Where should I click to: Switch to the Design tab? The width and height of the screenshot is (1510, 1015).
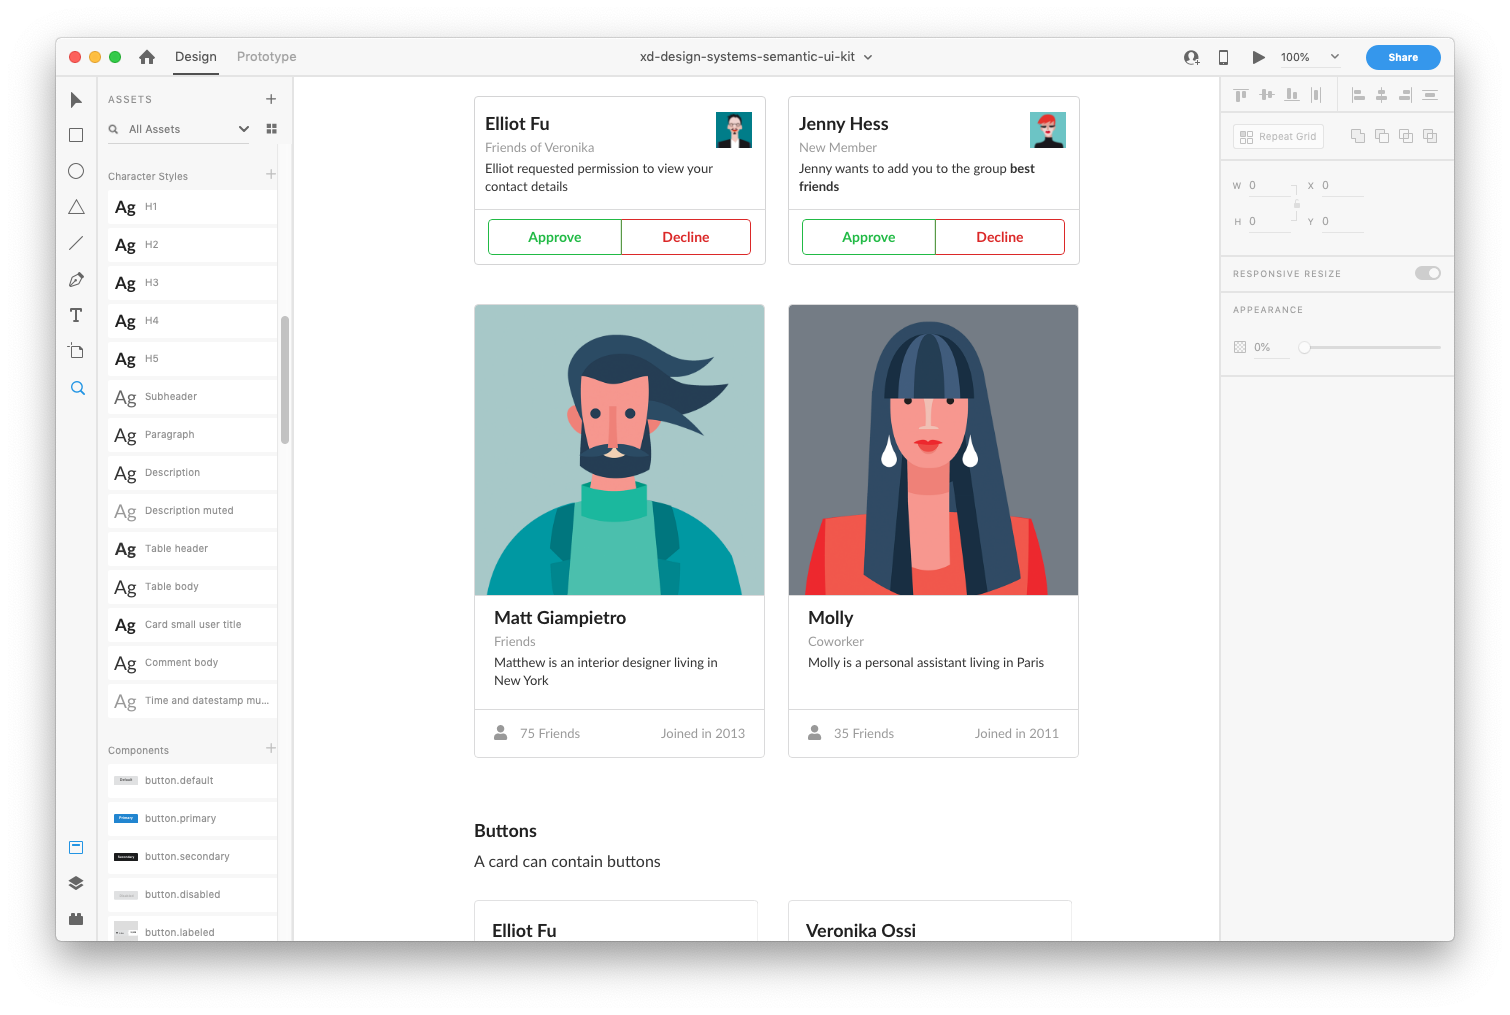point(196,57)
